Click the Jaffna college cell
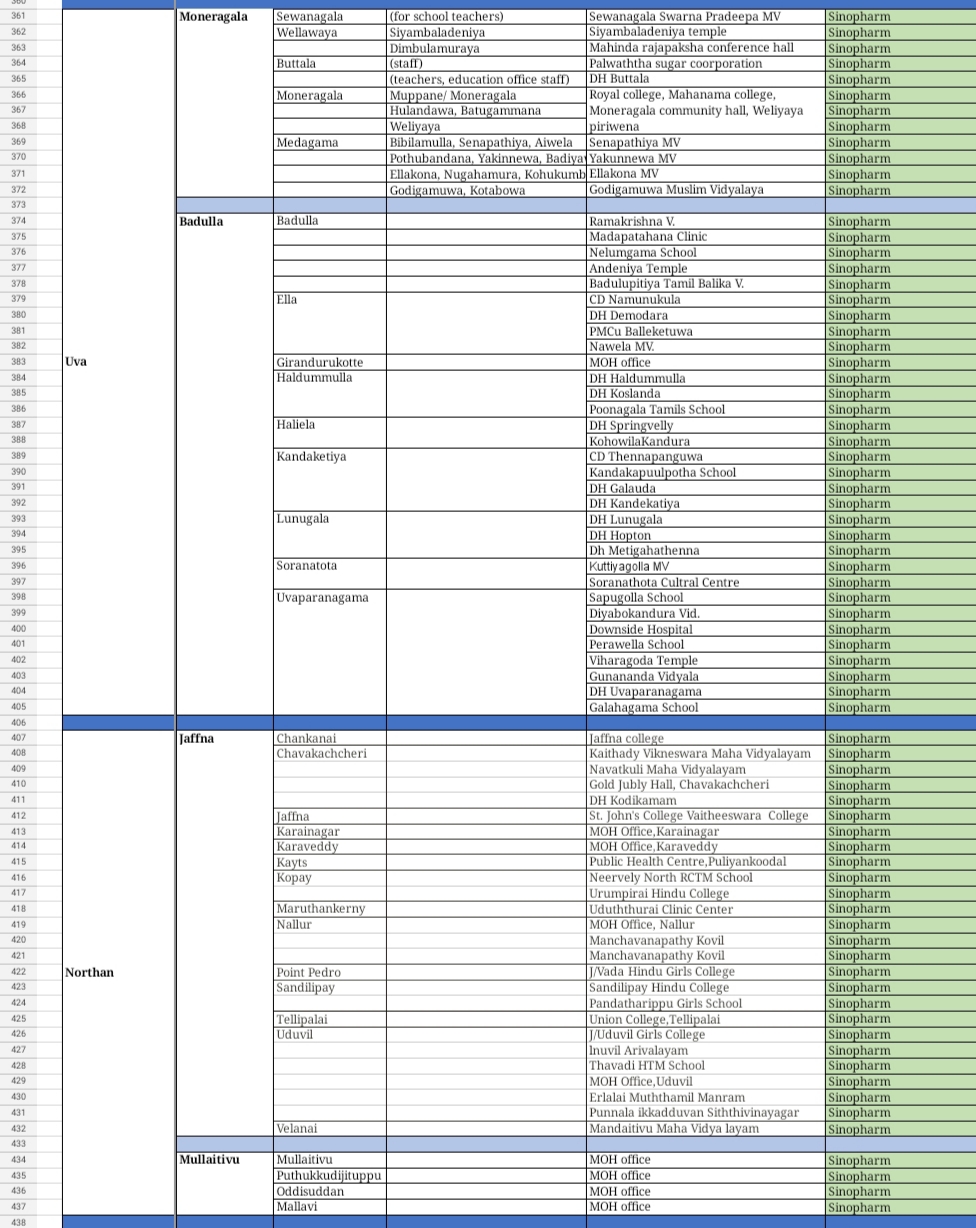 point(706,738)
